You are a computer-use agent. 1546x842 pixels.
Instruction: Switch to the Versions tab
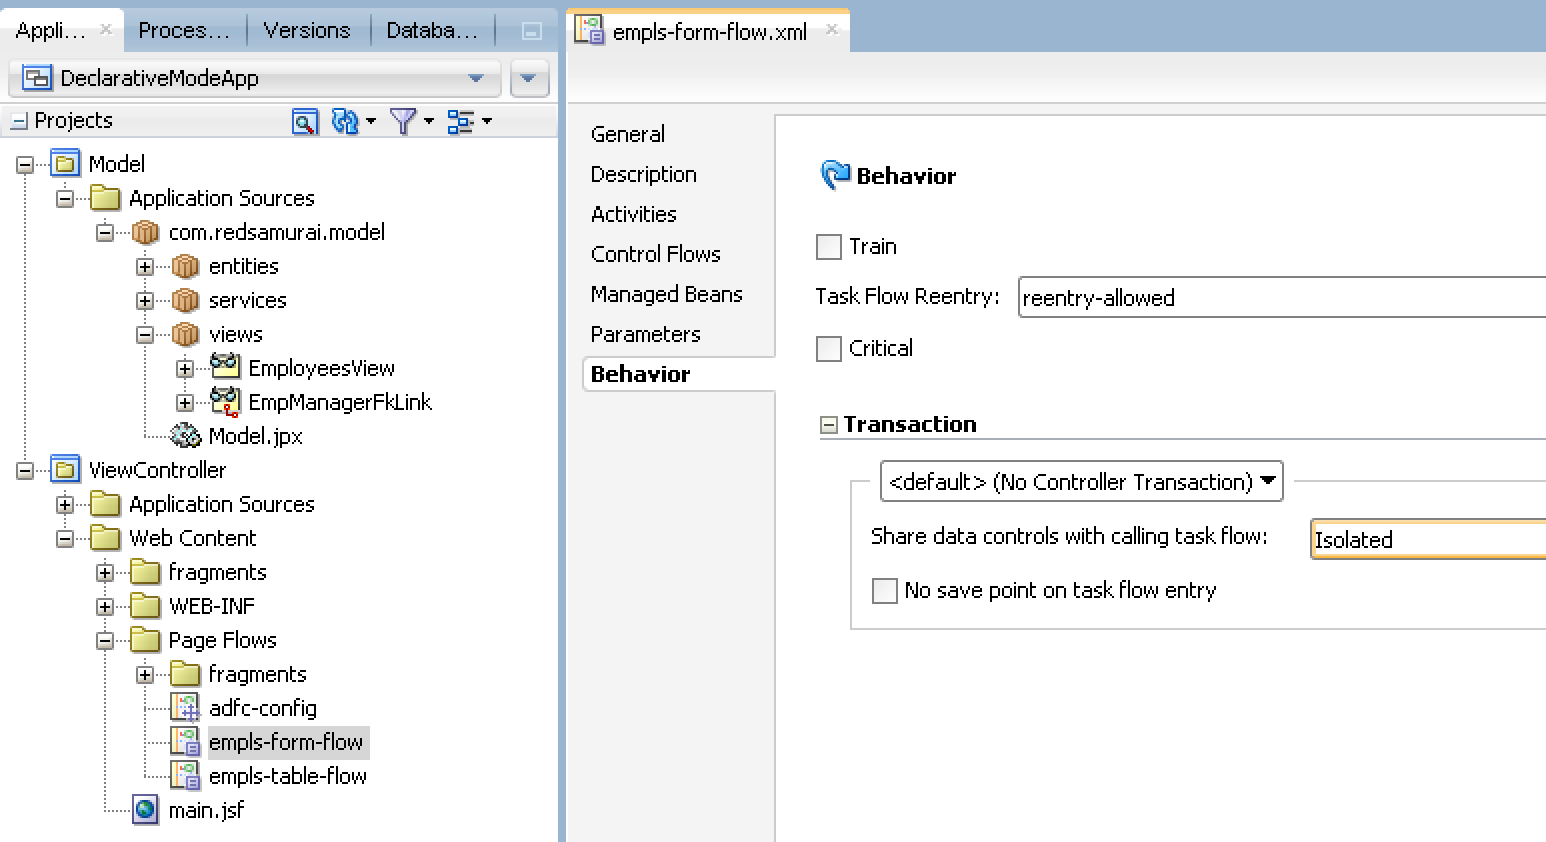click(308, 30)
